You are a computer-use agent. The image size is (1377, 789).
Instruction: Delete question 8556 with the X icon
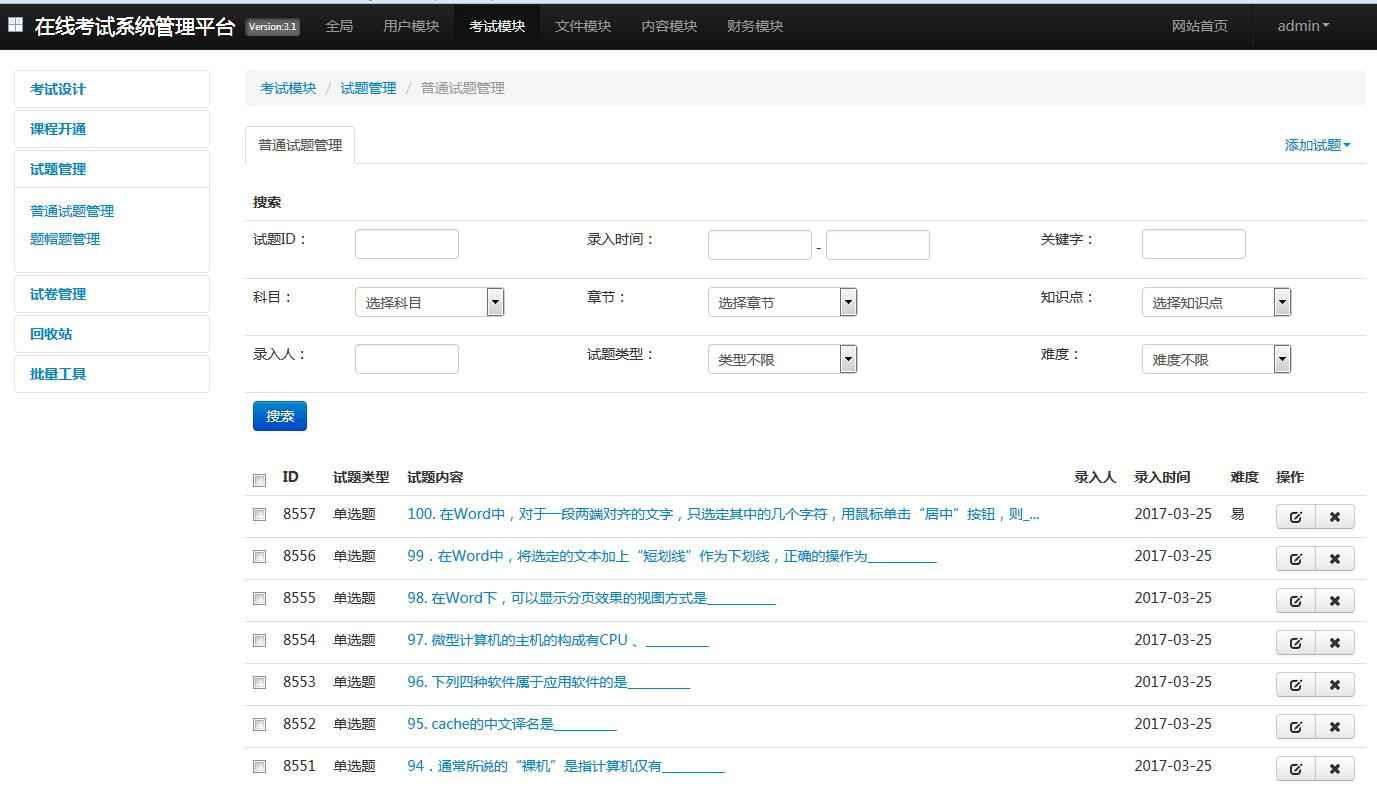(1334, 559)
